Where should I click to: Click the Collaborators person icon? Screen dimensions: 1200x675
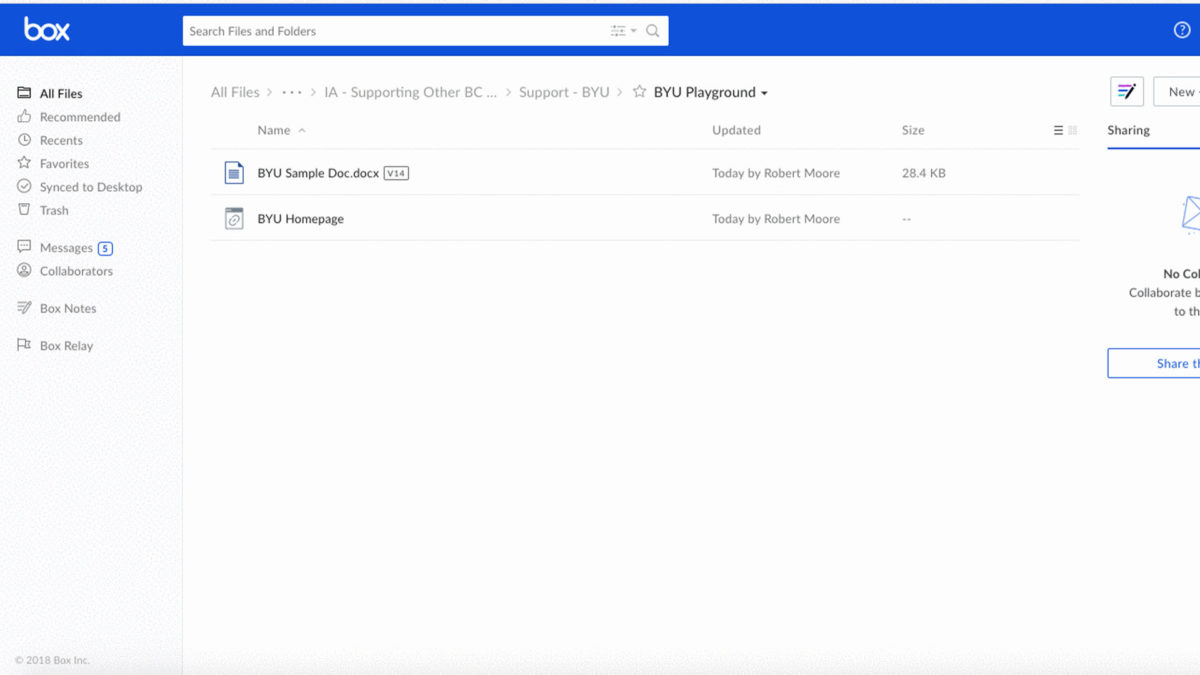24,270
